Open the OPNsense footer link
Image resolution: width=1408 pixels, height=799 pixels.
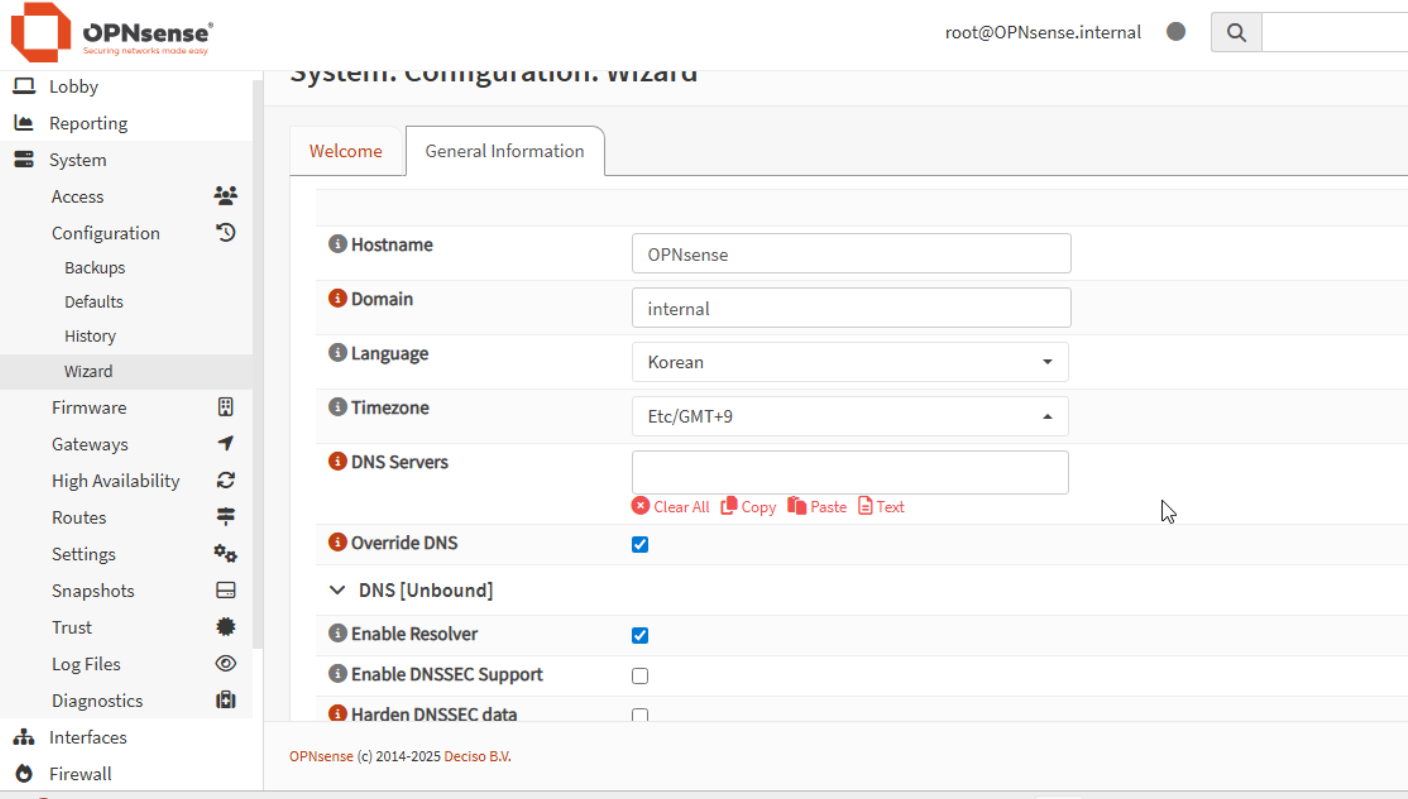click(321, 756)
